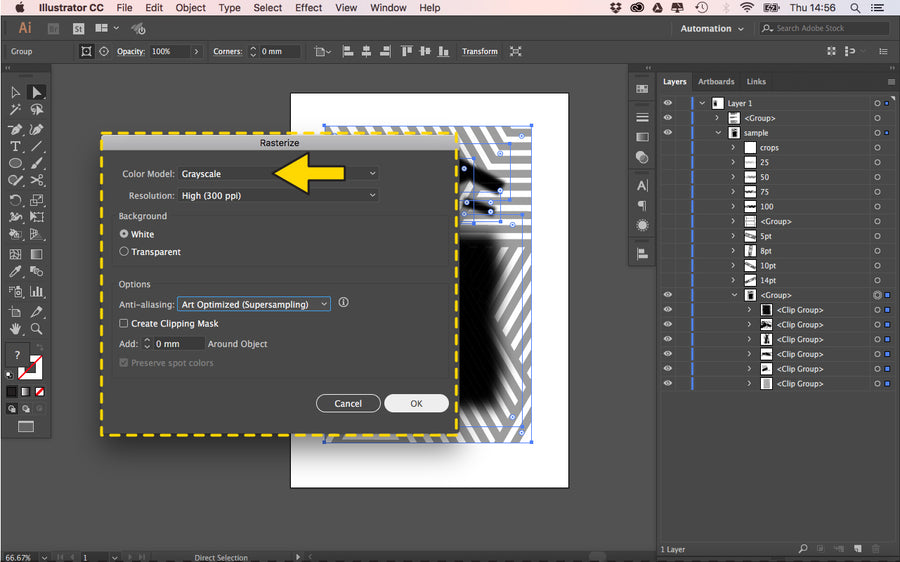Select the Type tool in toolbar
The width and height of the screenshot is (900, 562).
coord(16,146)
